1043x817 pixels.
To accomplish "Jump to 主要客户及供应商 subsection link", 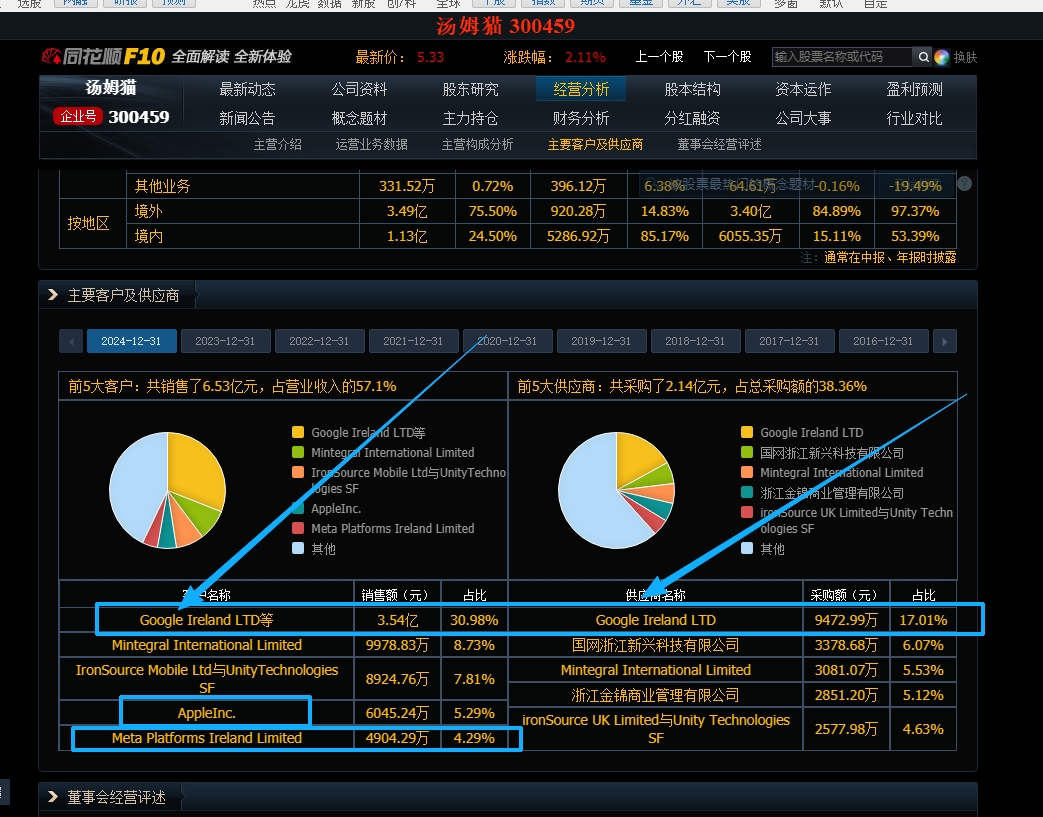I will pyautogui.click(x=595, y=144).
